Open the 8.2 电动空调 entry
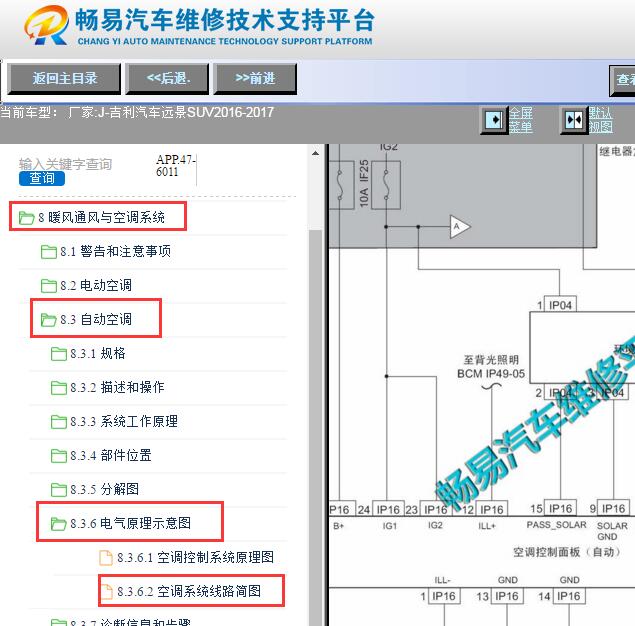Viewport: 635px width, 626px height. (96, 285)
